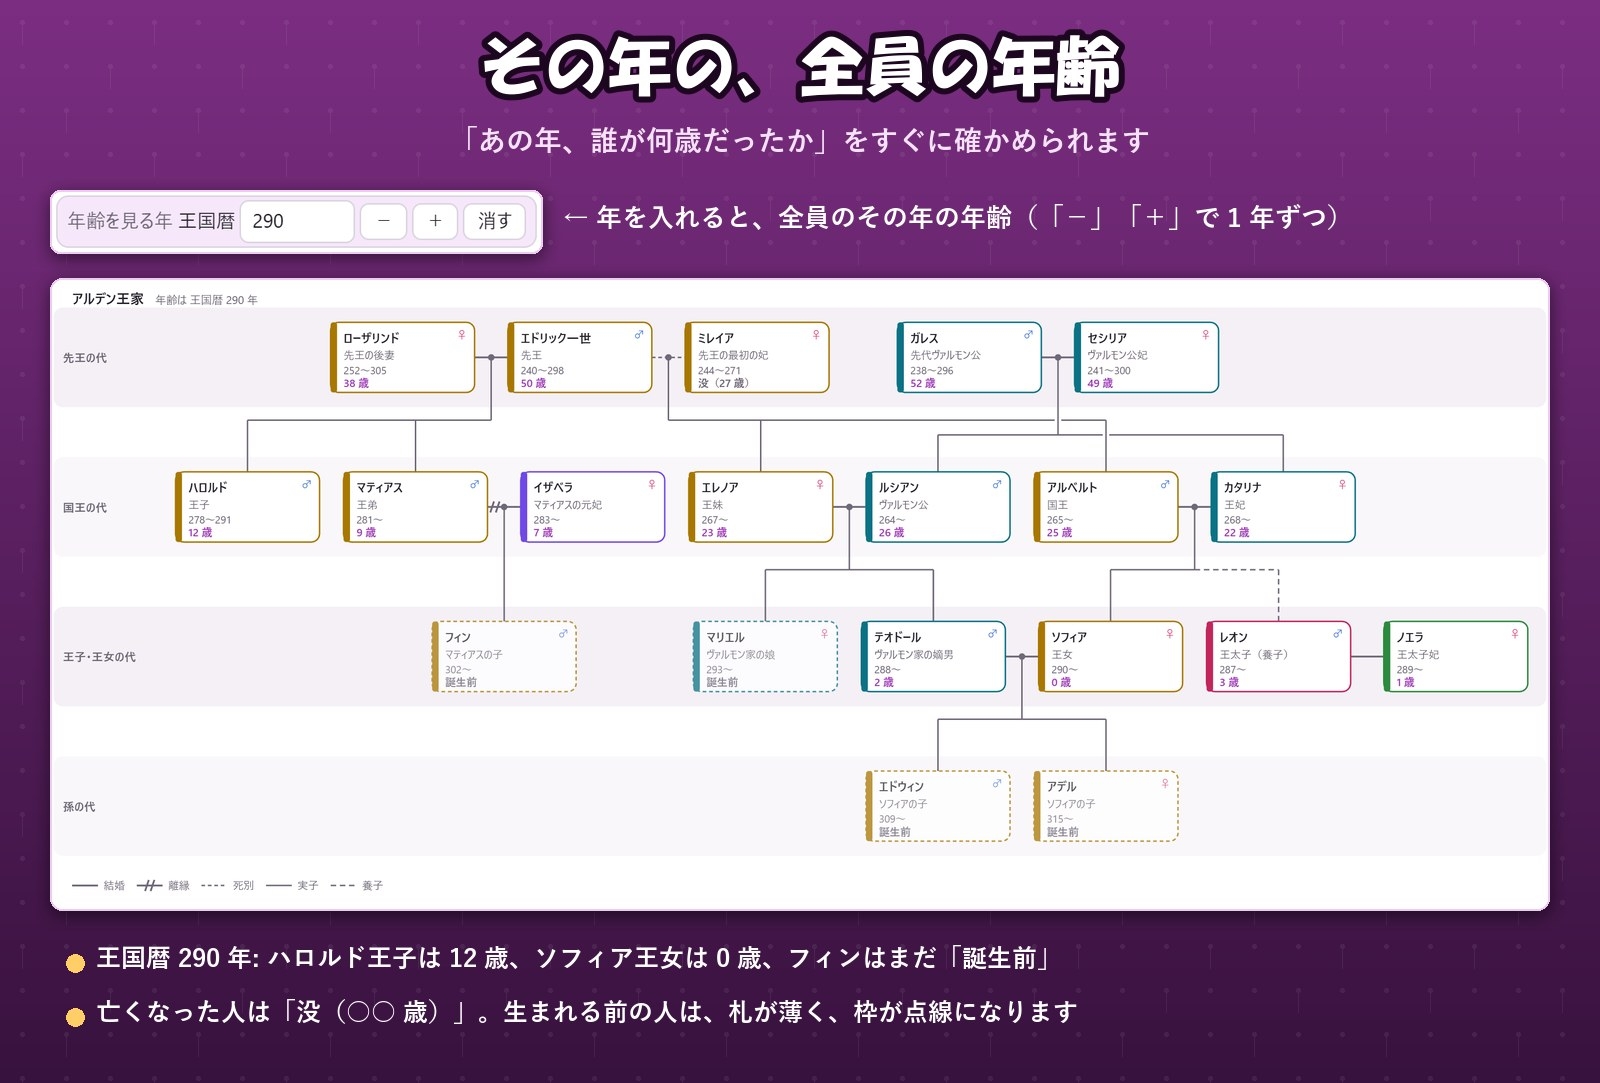Open the マリエル dashed card
This screenshot has height=1083, width=1600.
(765, 657)
